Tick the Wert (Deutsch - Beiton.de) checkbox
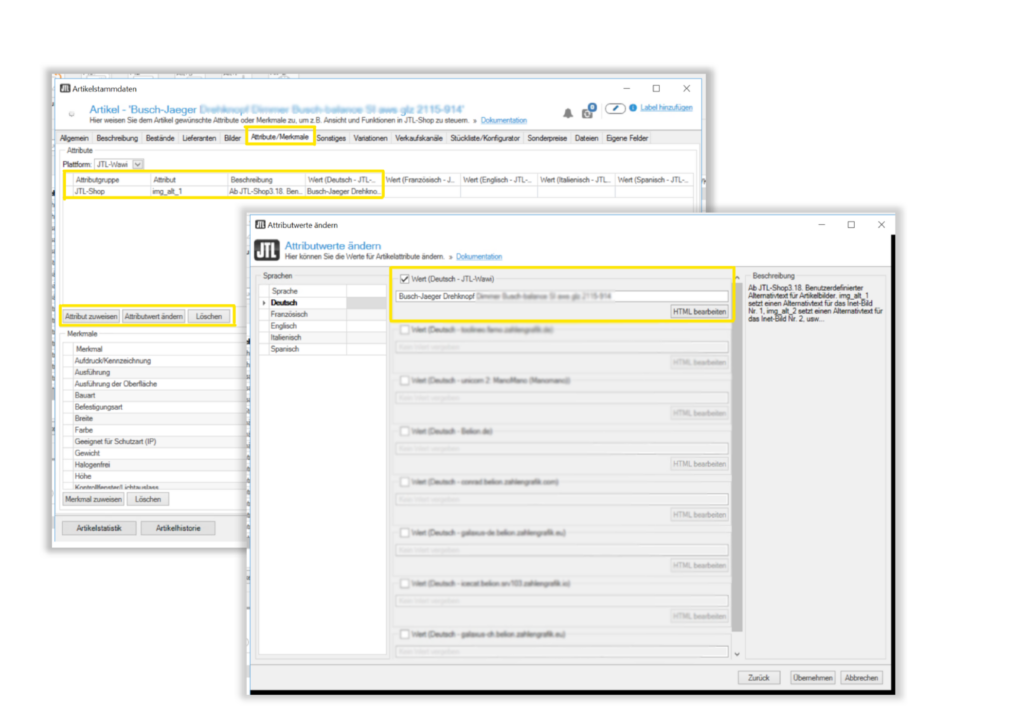Screen dimensions: 1024x724 point(404,431)
